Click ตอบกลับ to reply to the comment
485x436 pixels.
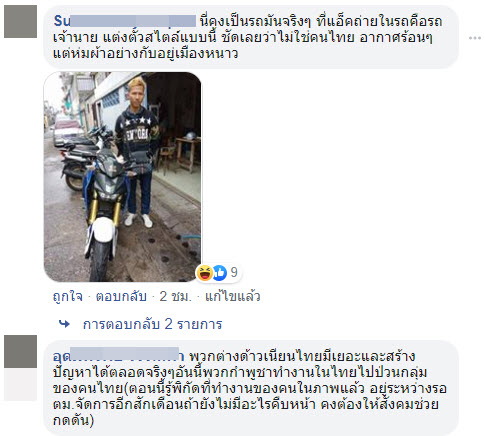tap(121, 296)
